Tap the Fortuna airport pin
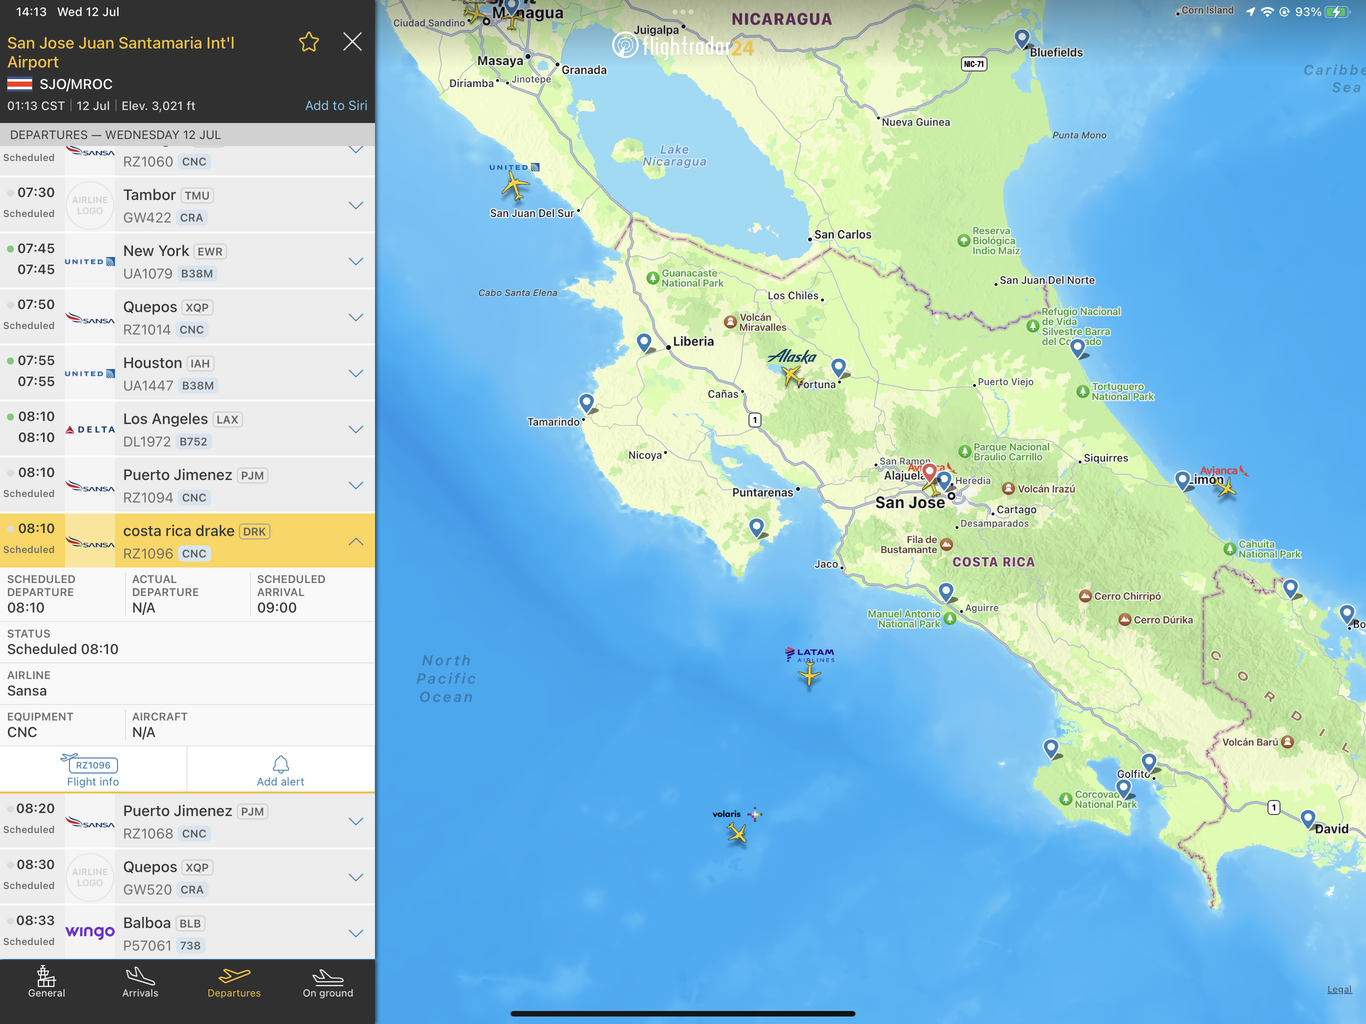Image resolution: width=1366 pixels, height=1024 pixels. [x=839, y=369]
